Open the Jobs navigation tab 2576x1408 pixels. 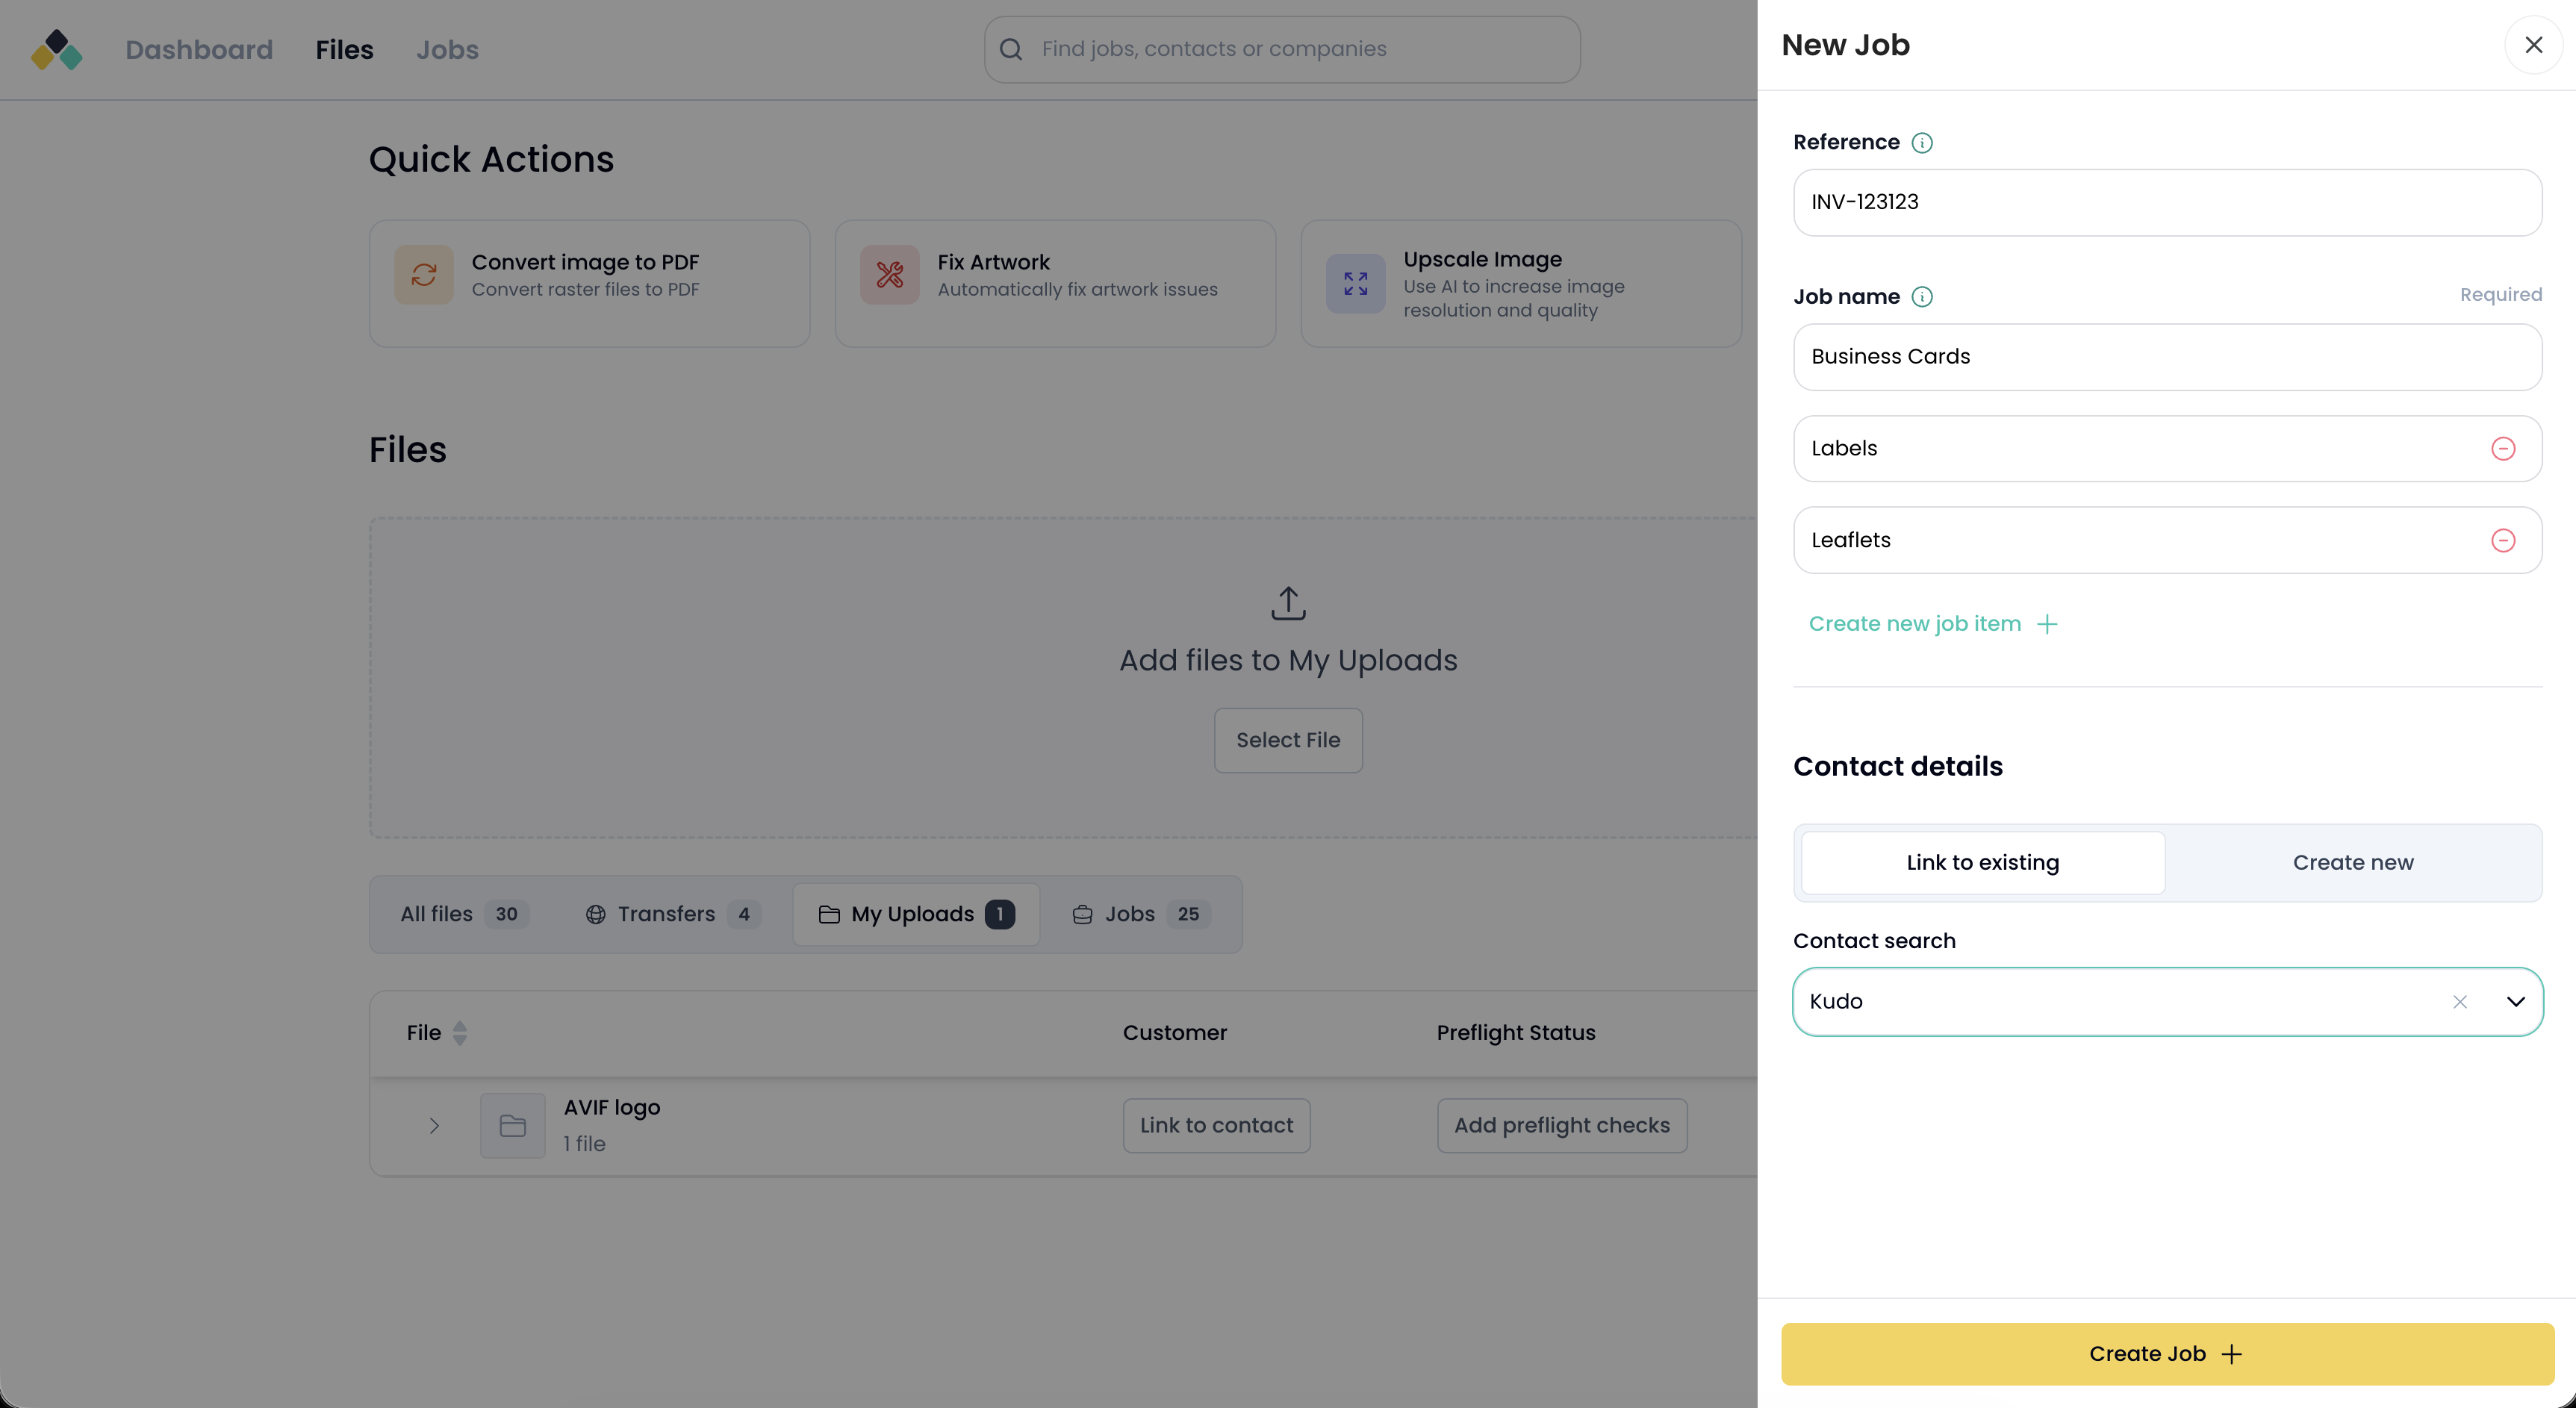447,50
